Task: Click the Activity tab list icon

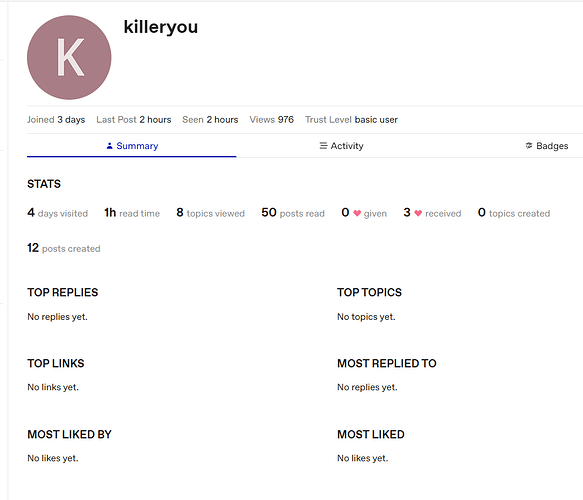Action: click(323, 146)
